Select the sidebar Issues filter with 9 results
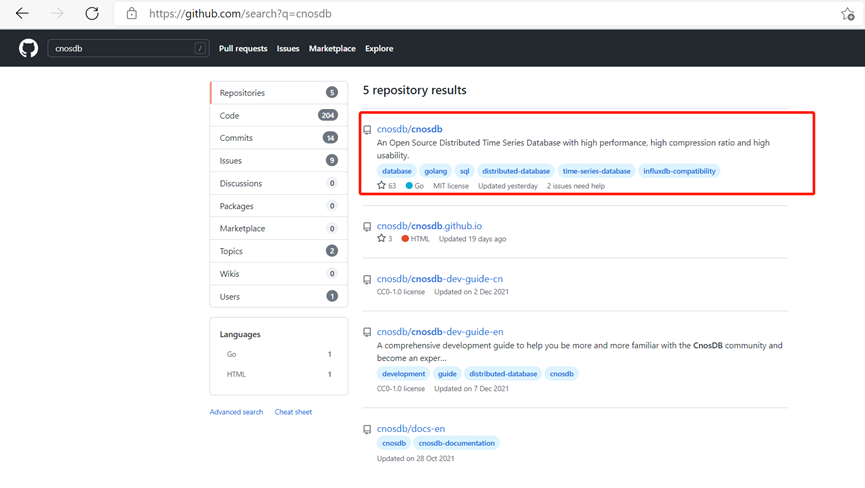Screen dimensions: 865x488 279,160
